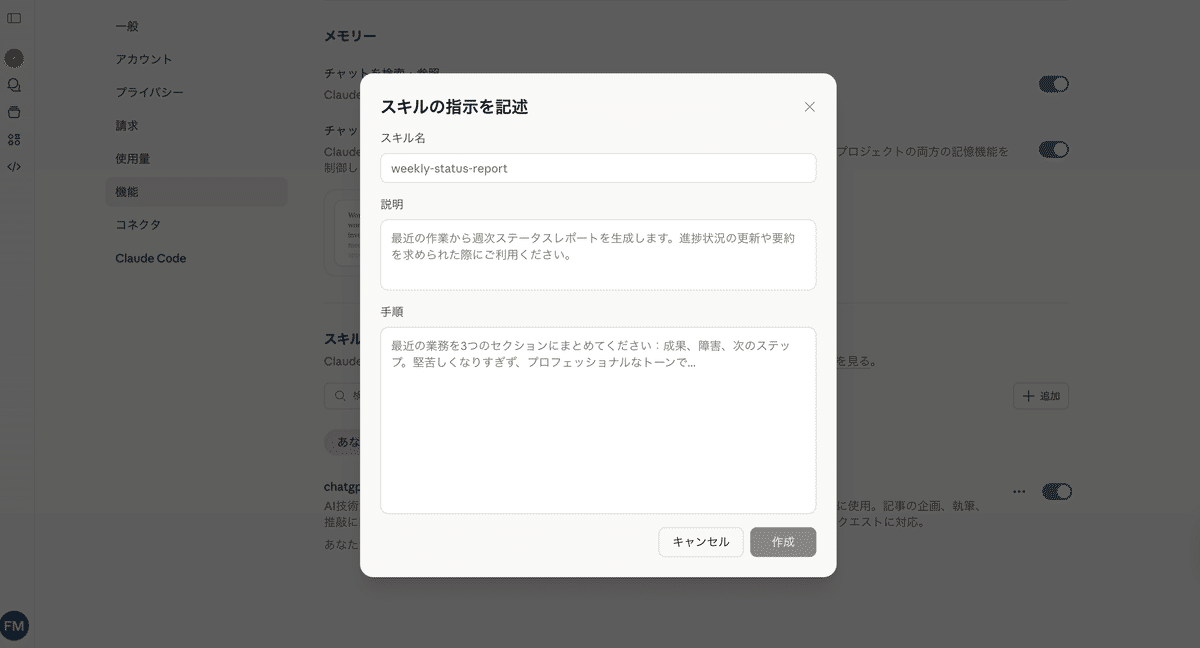Open the artifacts shapes icon in sidebar
Screen dimensions: 1200x648
coord(14,140)
